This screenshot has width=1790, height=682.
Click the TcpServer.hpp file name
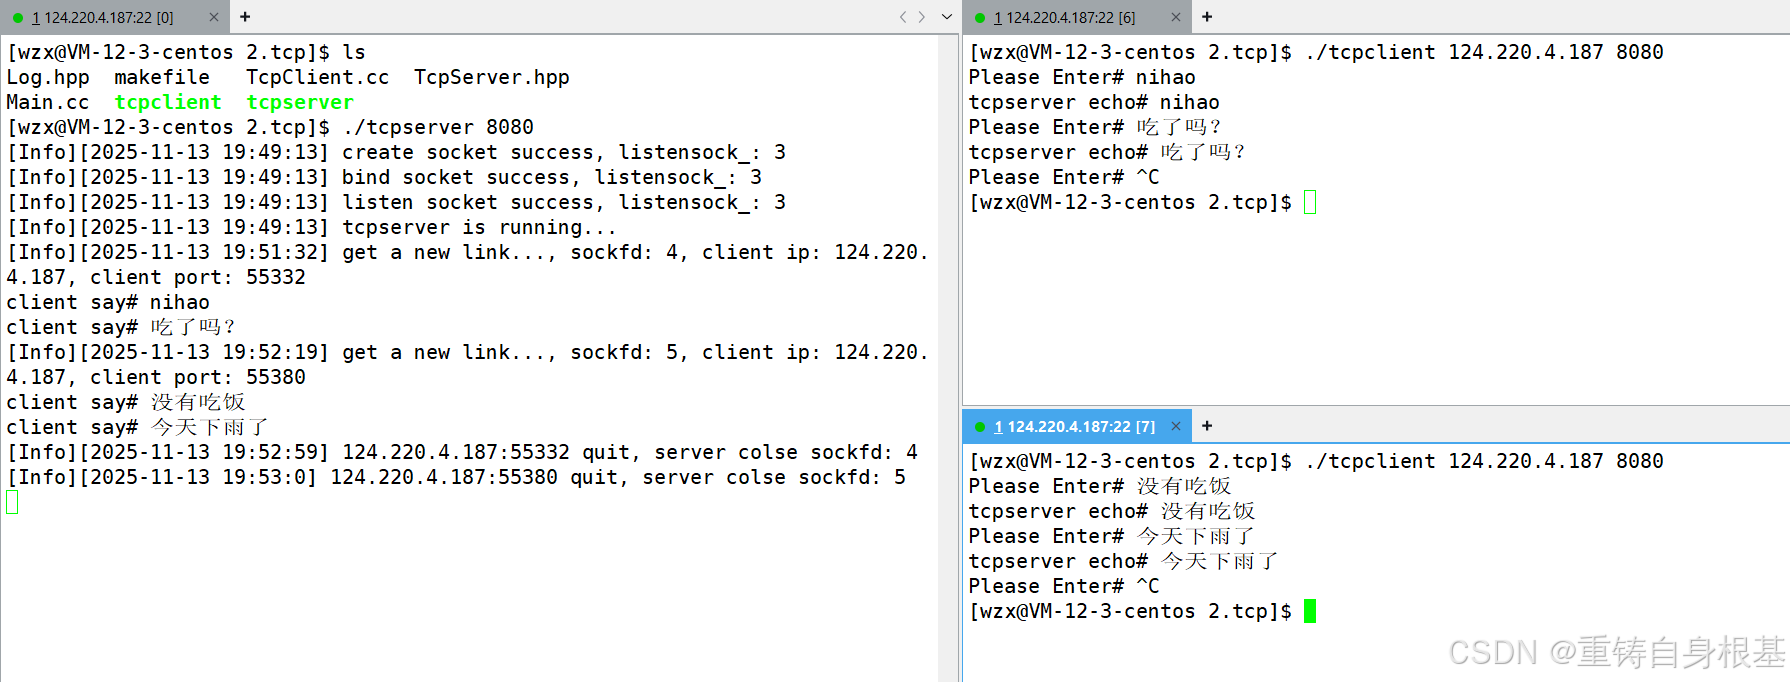[492, 77]
